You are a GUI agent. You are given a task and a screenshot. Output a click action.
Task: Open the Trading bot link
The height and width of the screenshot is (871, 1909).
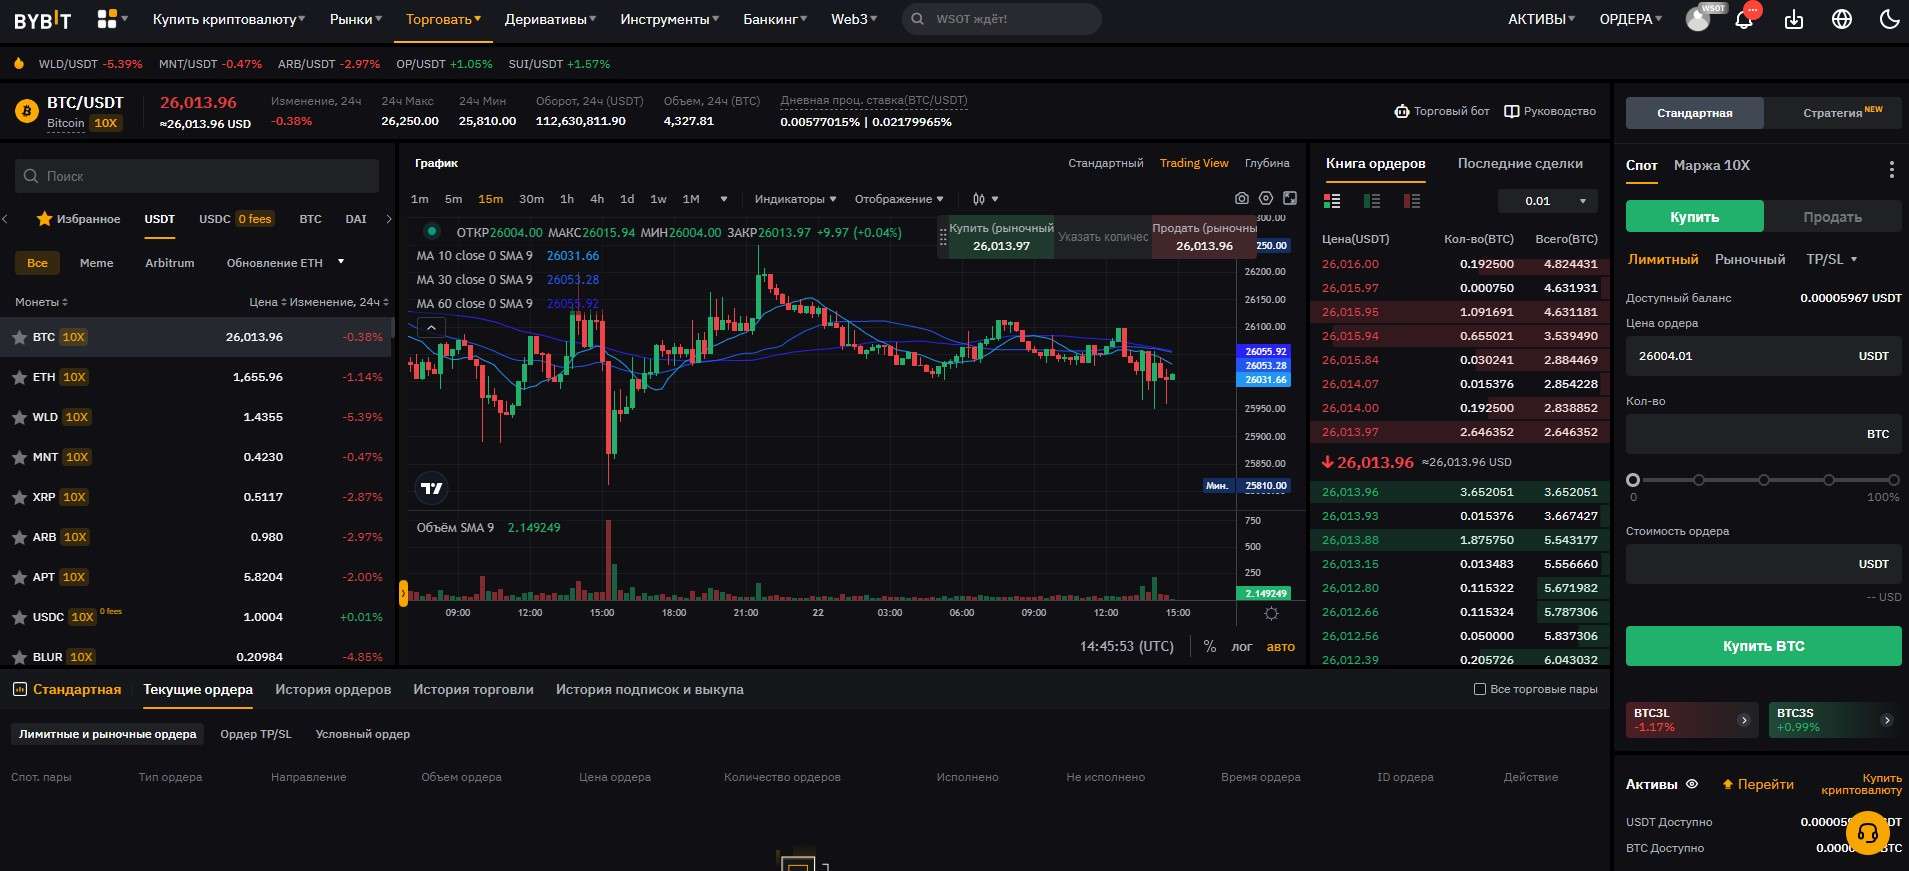(1441, 111)
